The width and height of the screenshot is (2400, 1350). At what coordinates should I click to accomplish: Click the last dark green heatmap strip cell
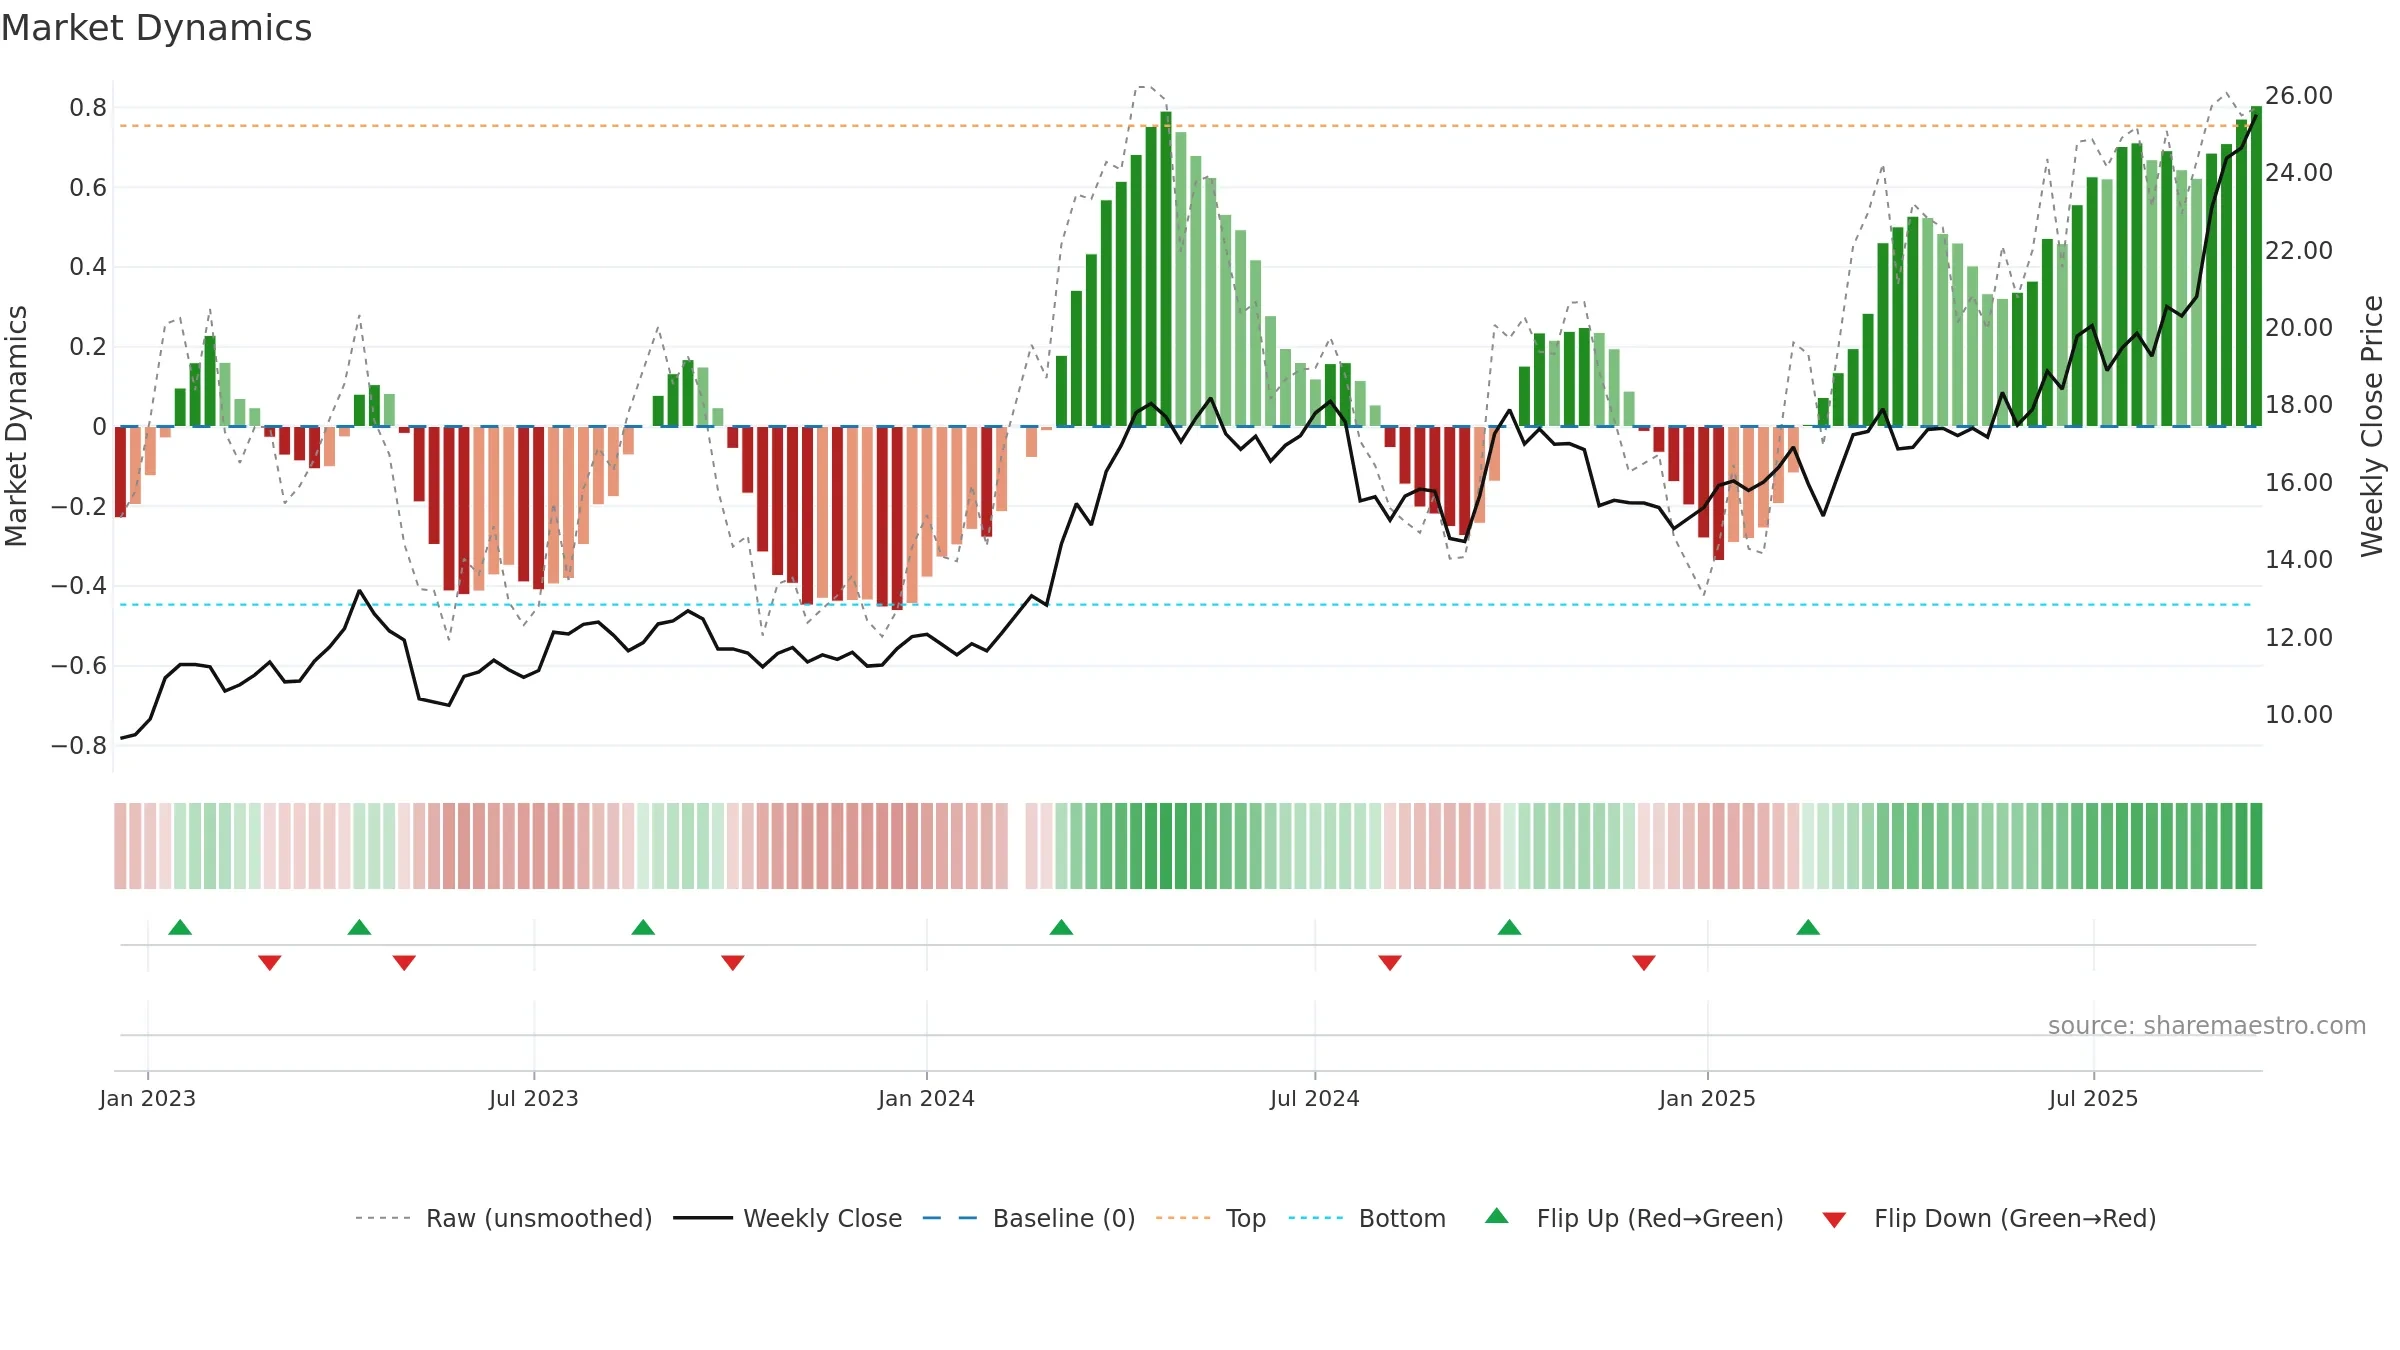point(2256,846)
